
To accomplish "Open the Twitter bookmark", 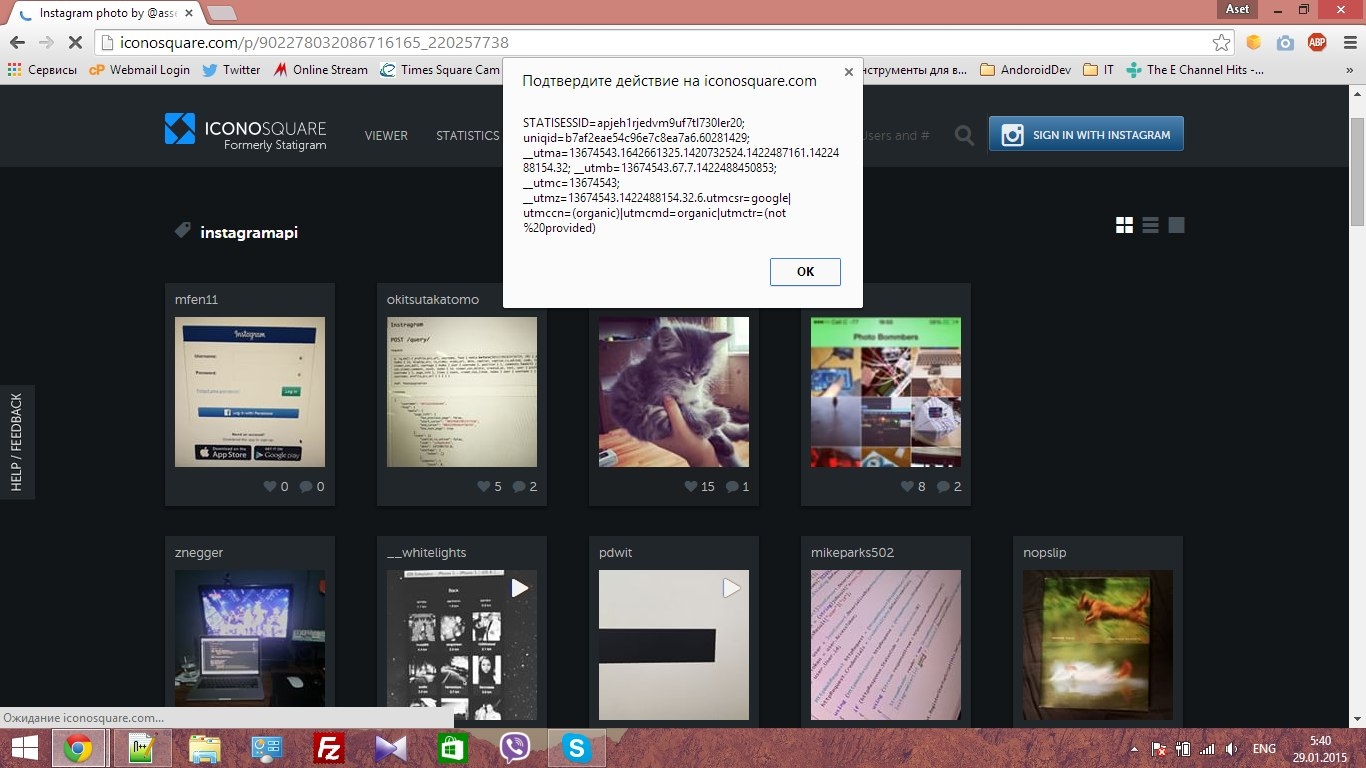I will tap(231, 70).
